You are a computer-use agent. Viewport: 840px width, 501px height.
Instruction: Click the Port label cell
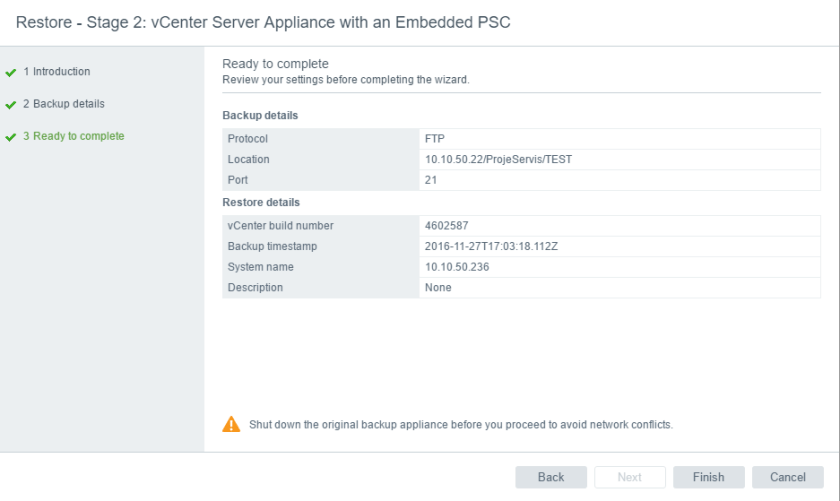tap(321, 180)
